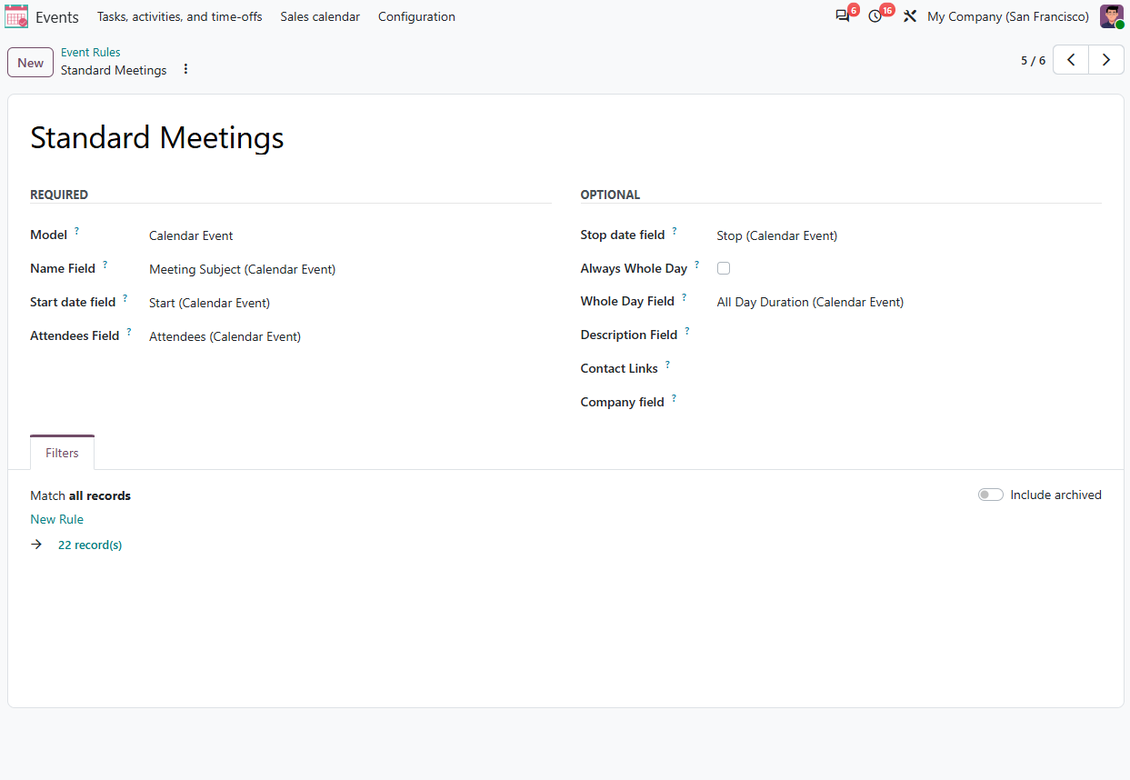Go to next record arrow
The height and width of the screenshot is (780, 1130).
point(1106,60)
